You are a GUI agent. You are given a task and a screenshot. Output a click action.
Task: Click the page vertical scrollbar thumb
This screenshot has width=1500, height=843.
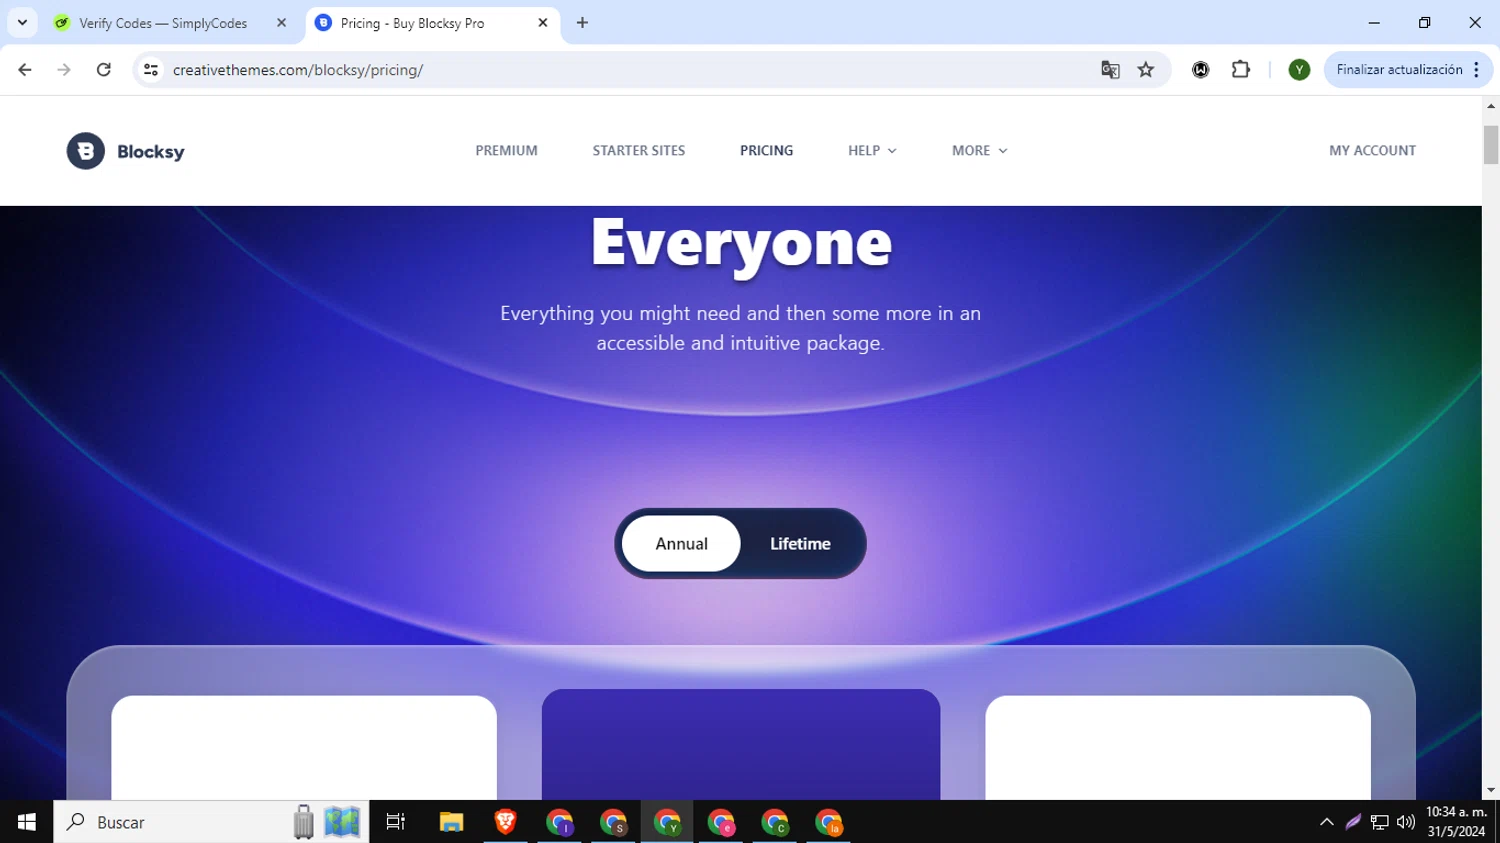[x=1491, y=145]
